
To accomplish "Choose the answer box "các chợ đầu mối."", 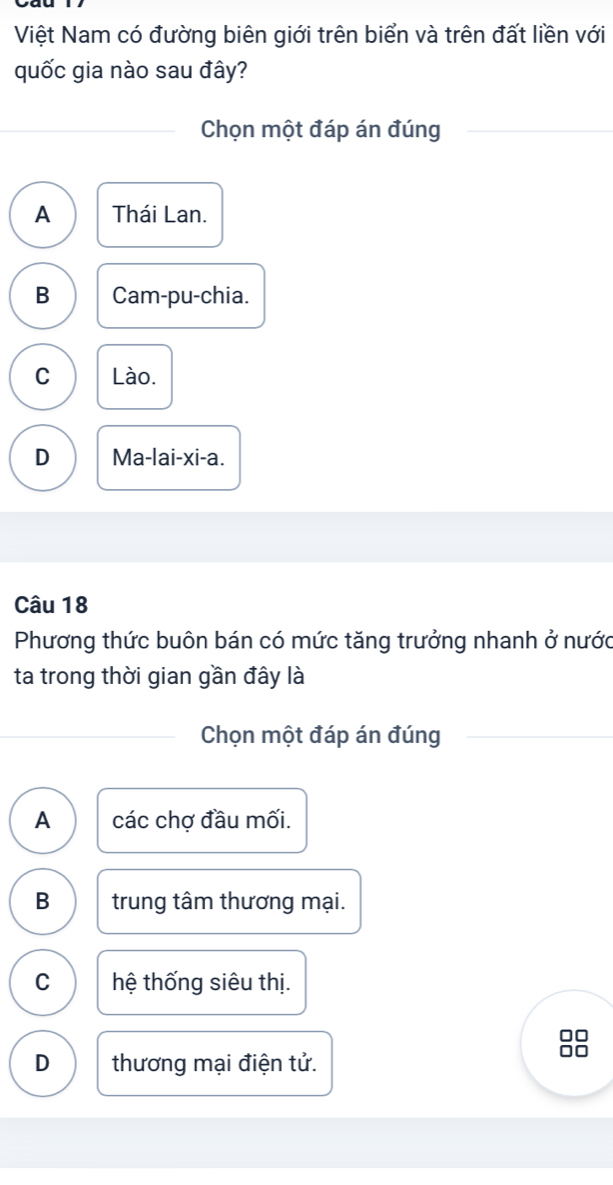I will click(x=202, y=820).
